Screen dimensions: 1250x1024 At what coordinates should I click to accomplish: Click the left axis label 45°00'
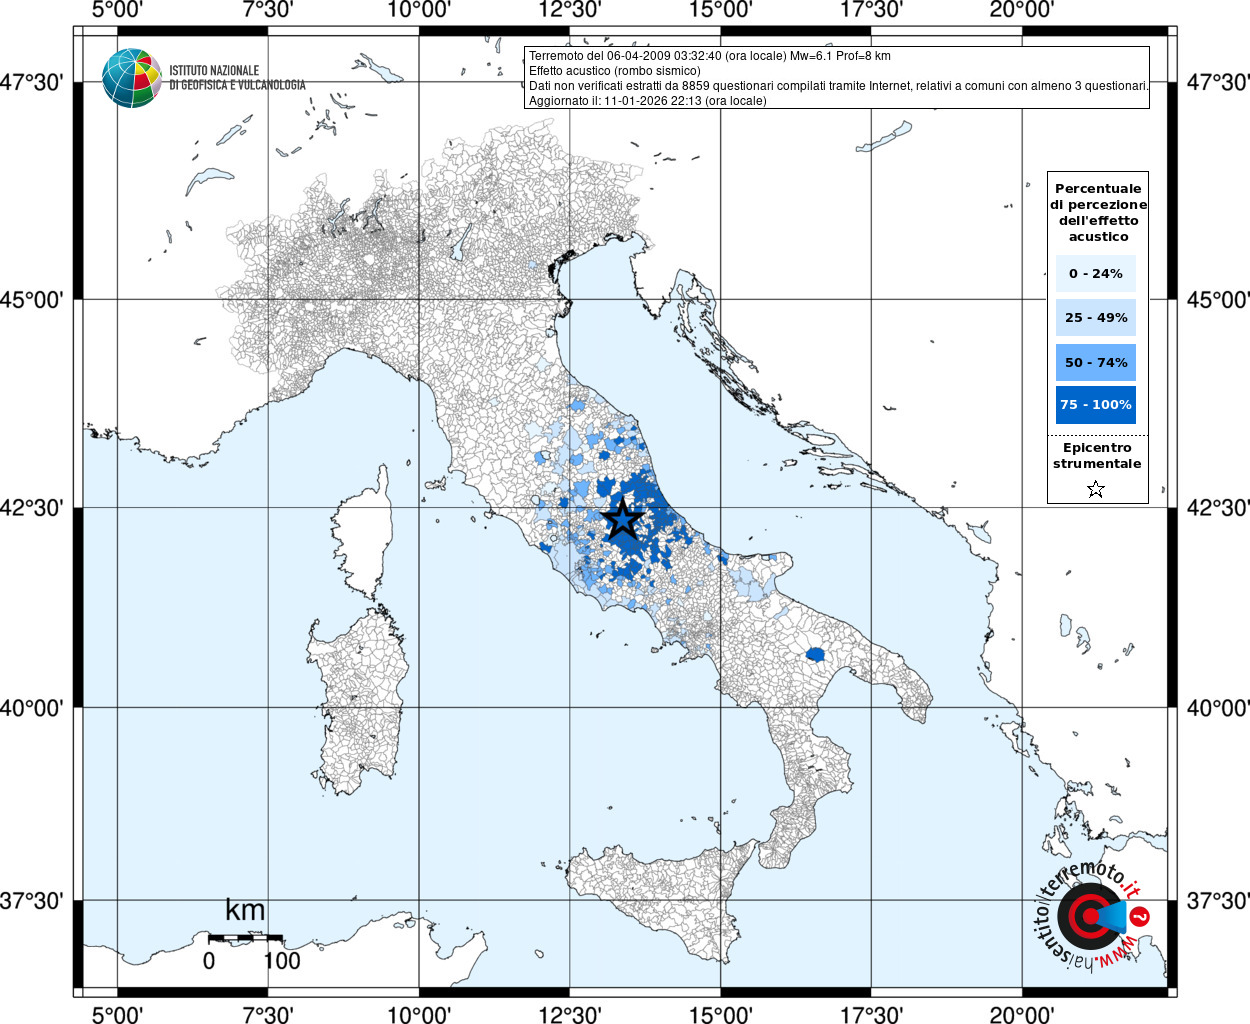(x=31, y=299)
